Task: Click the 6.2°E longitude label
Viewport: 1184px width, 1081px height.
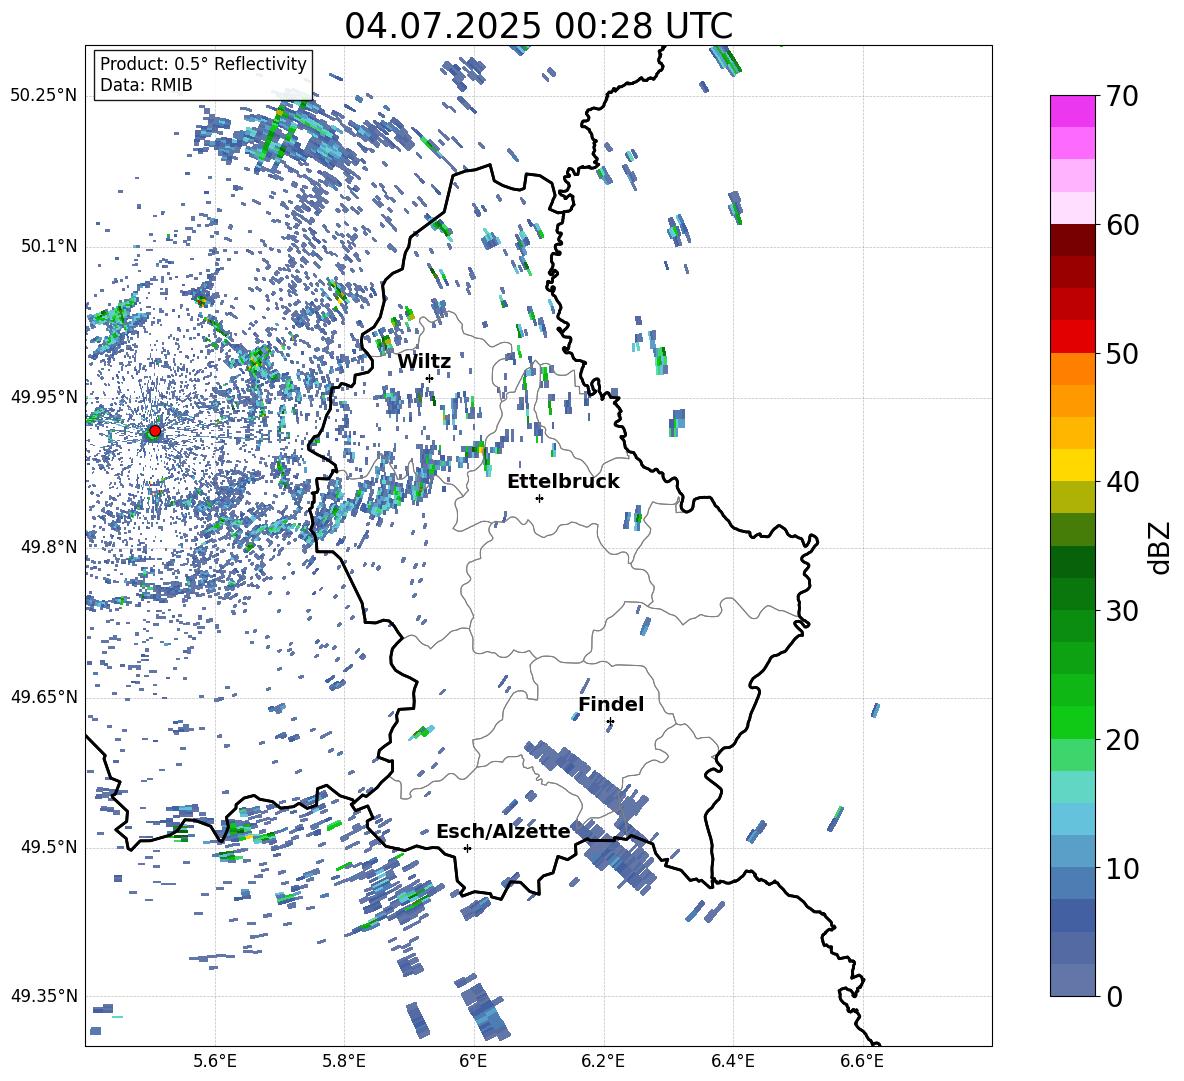Action: [x=603, y=1062]
